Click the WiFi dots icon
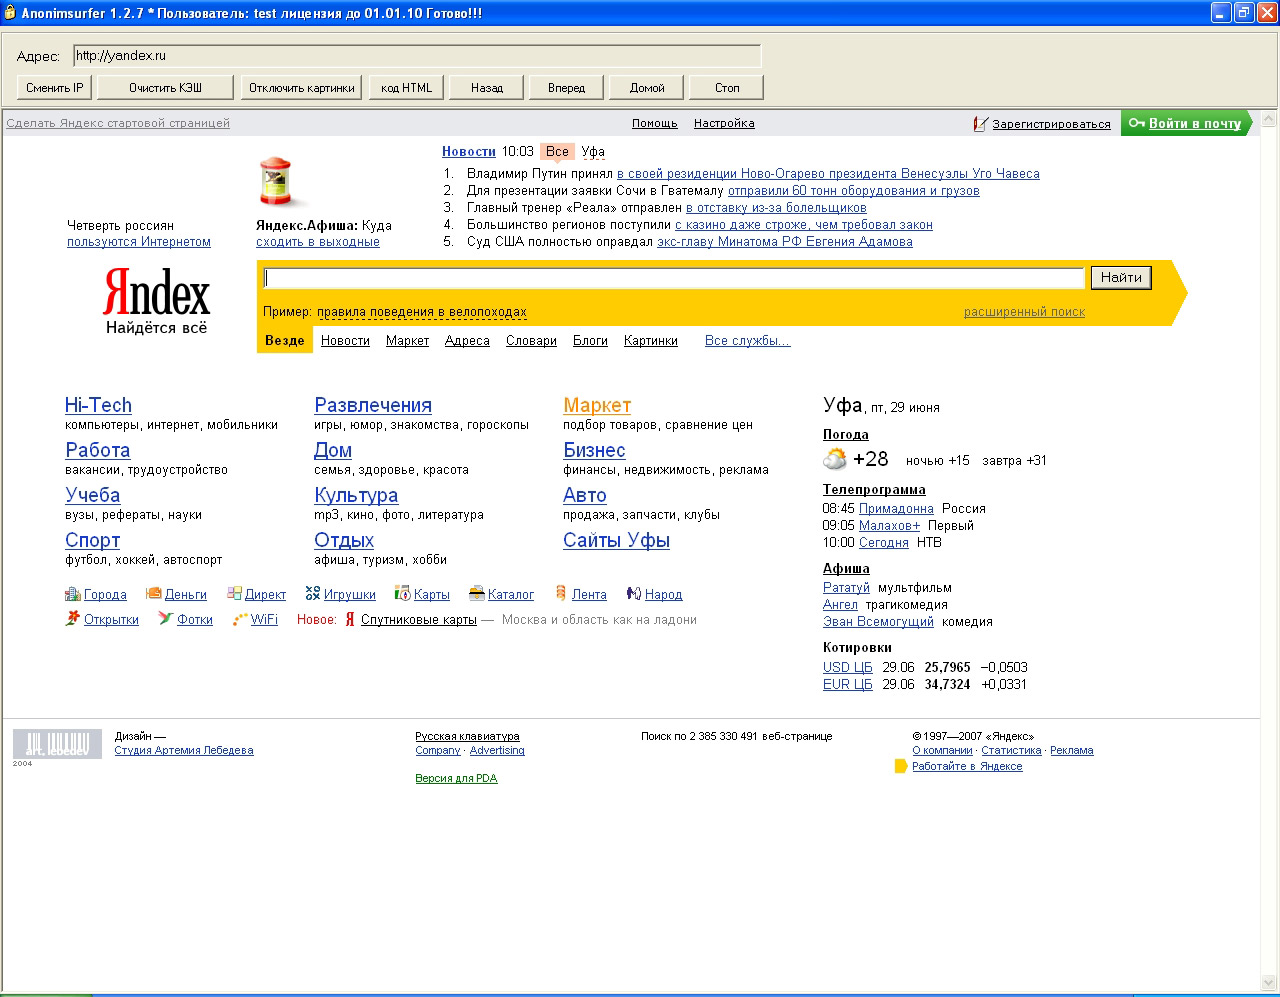1280x997 pixels. 239,619
